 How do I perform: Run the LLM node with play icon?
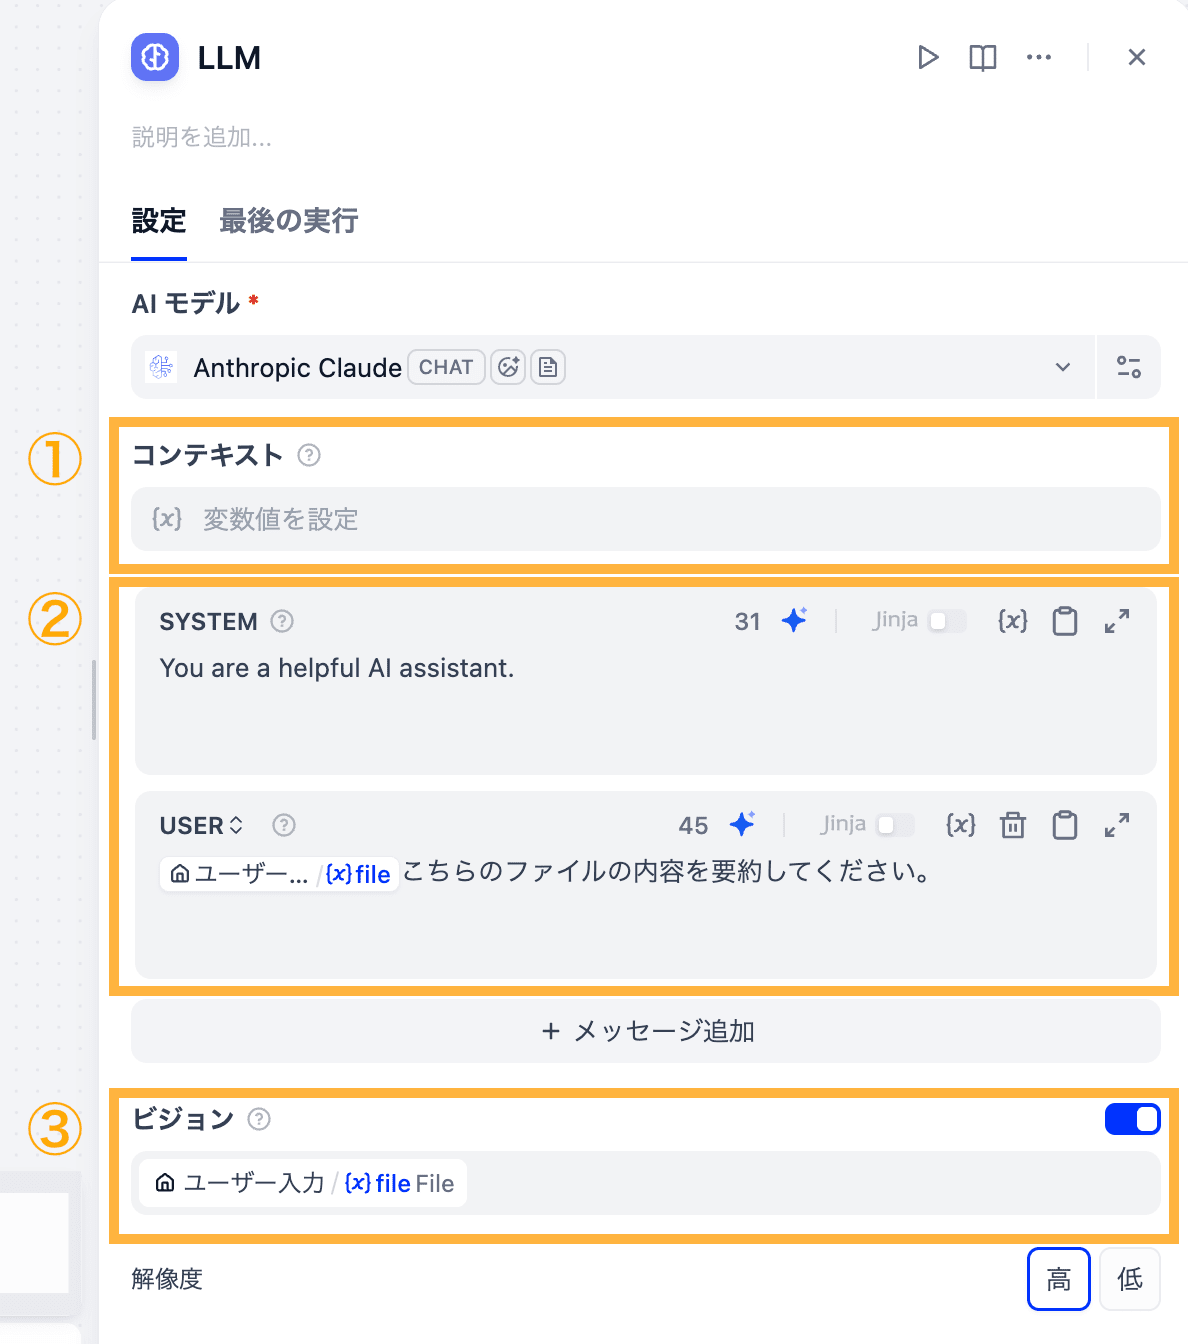(x=928, y=57)
